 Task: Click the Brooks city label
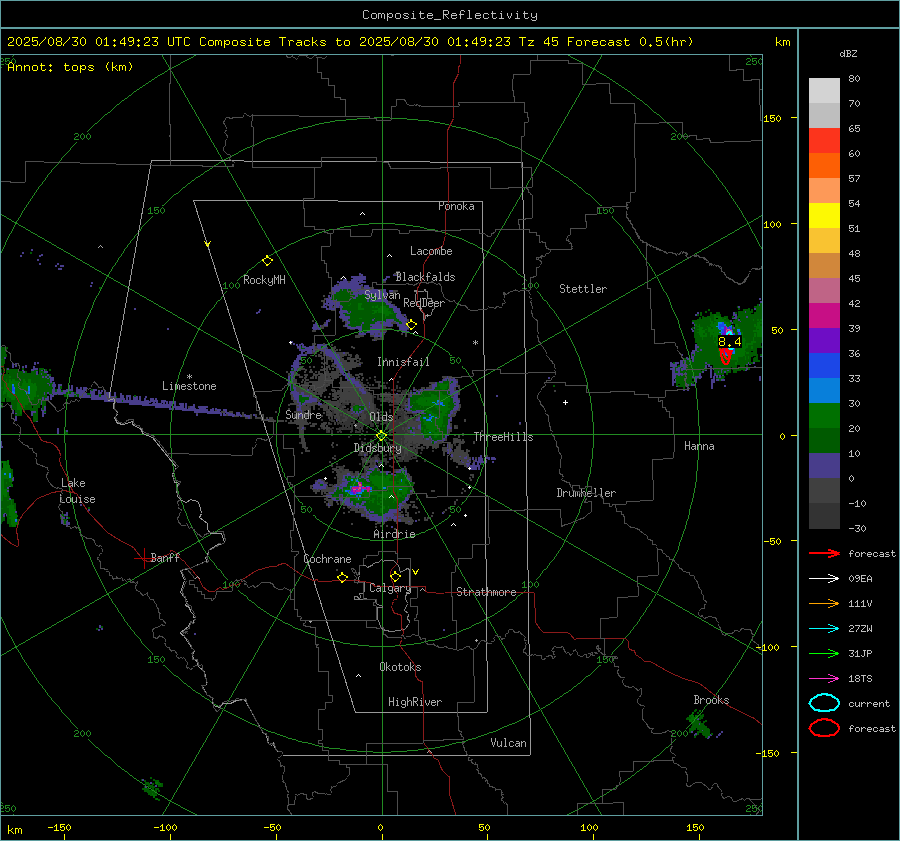point(711,700)
